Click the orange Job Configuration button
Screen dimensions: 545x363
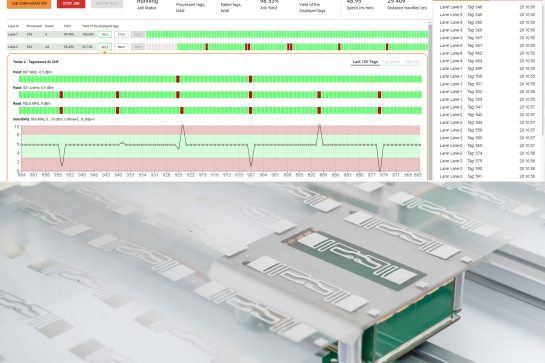click(x=29, y=3)
